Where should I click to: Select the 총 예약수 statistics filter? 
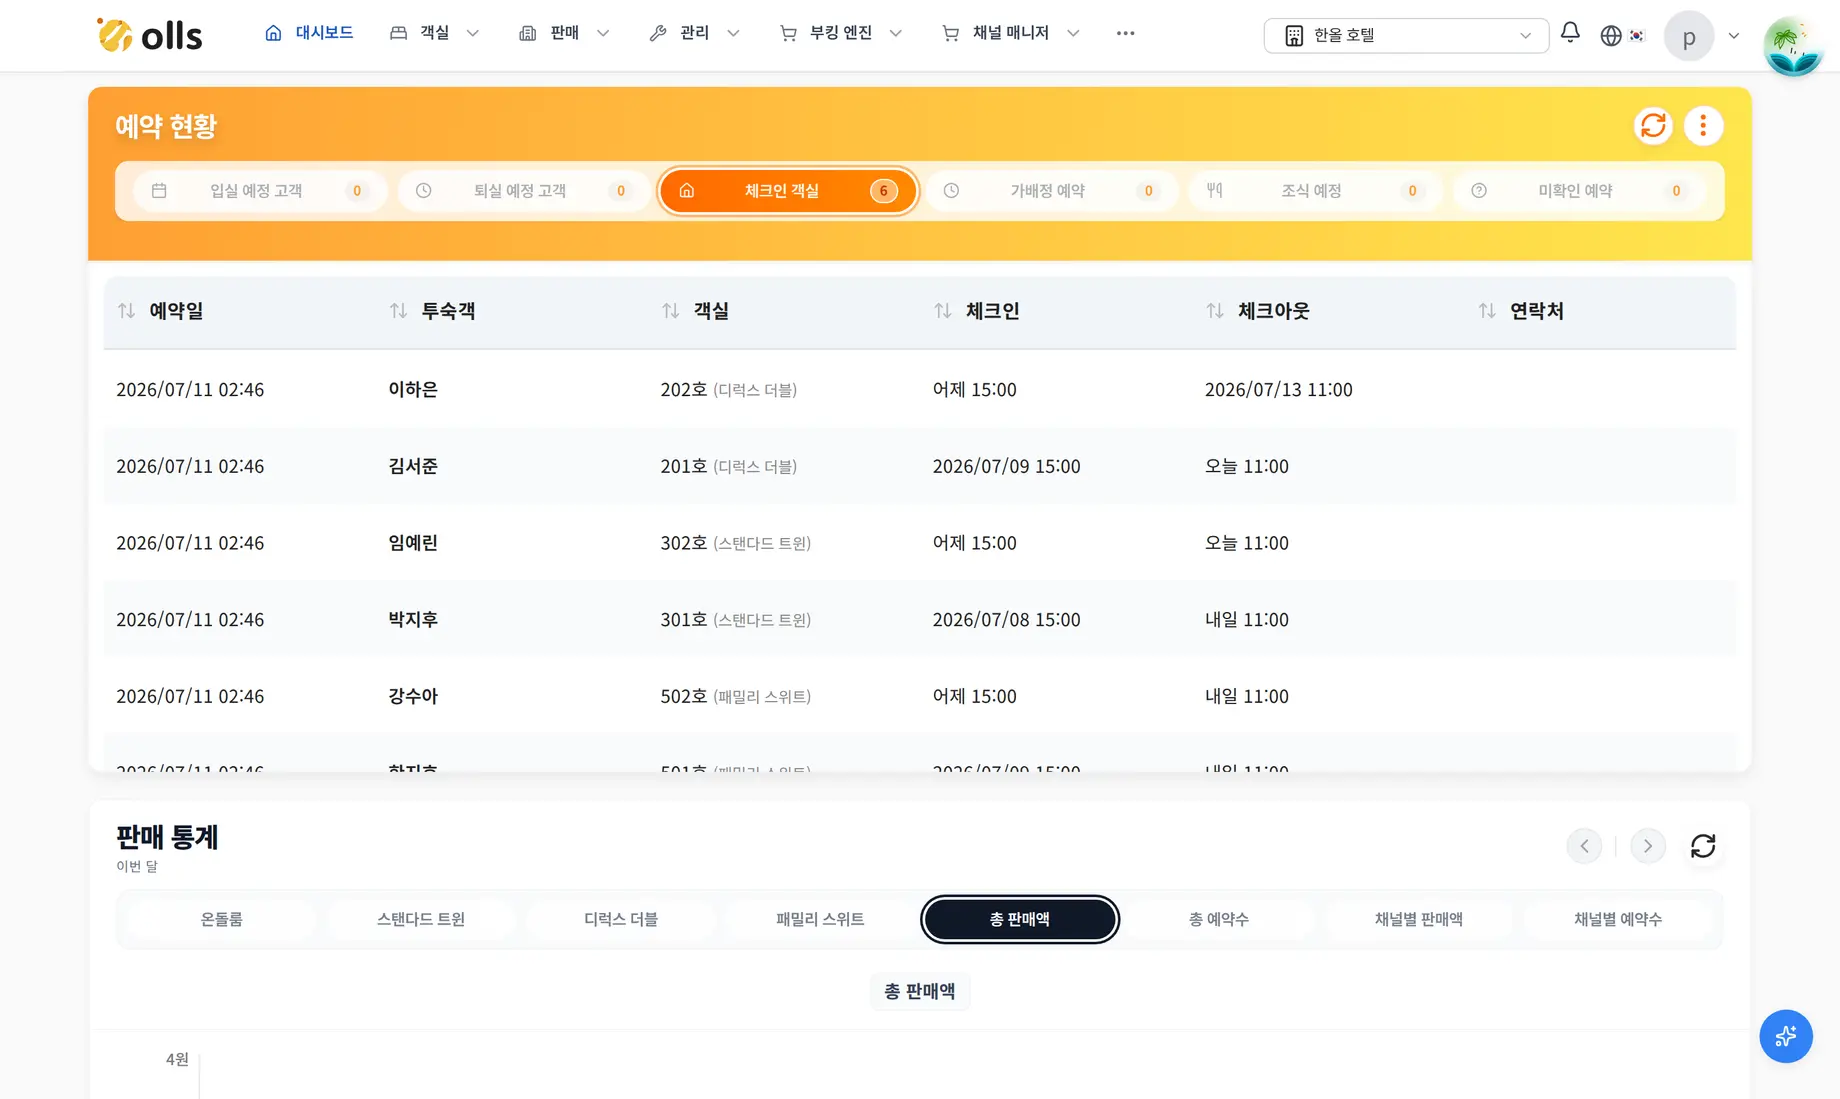(1219, 919)
